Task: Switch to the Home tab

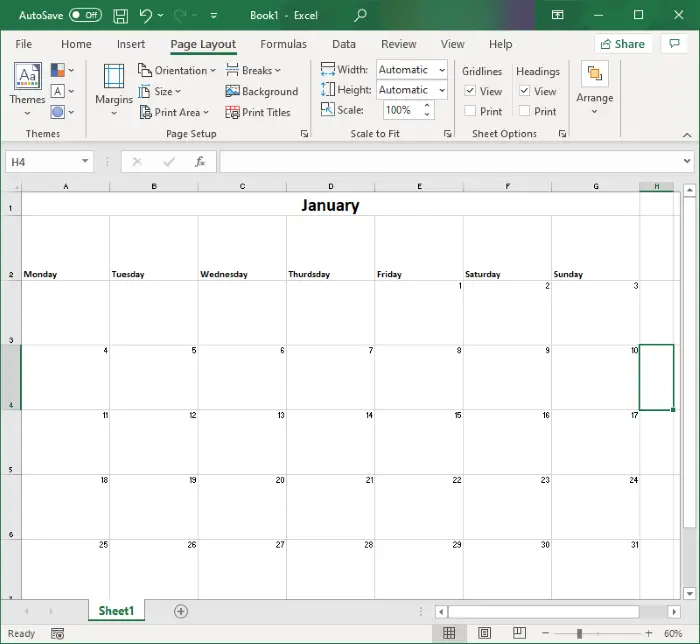Action: point(76,44)
